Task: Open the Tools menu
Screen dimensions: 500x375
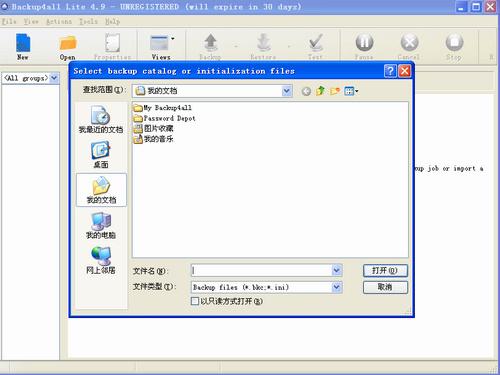Action: click(x=88, y=22)
